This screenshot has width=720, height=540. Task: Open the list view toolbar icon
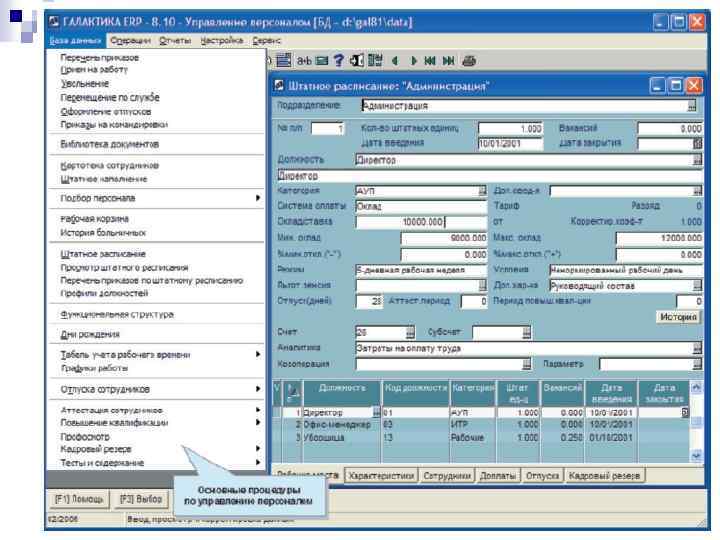coord(284,60)
